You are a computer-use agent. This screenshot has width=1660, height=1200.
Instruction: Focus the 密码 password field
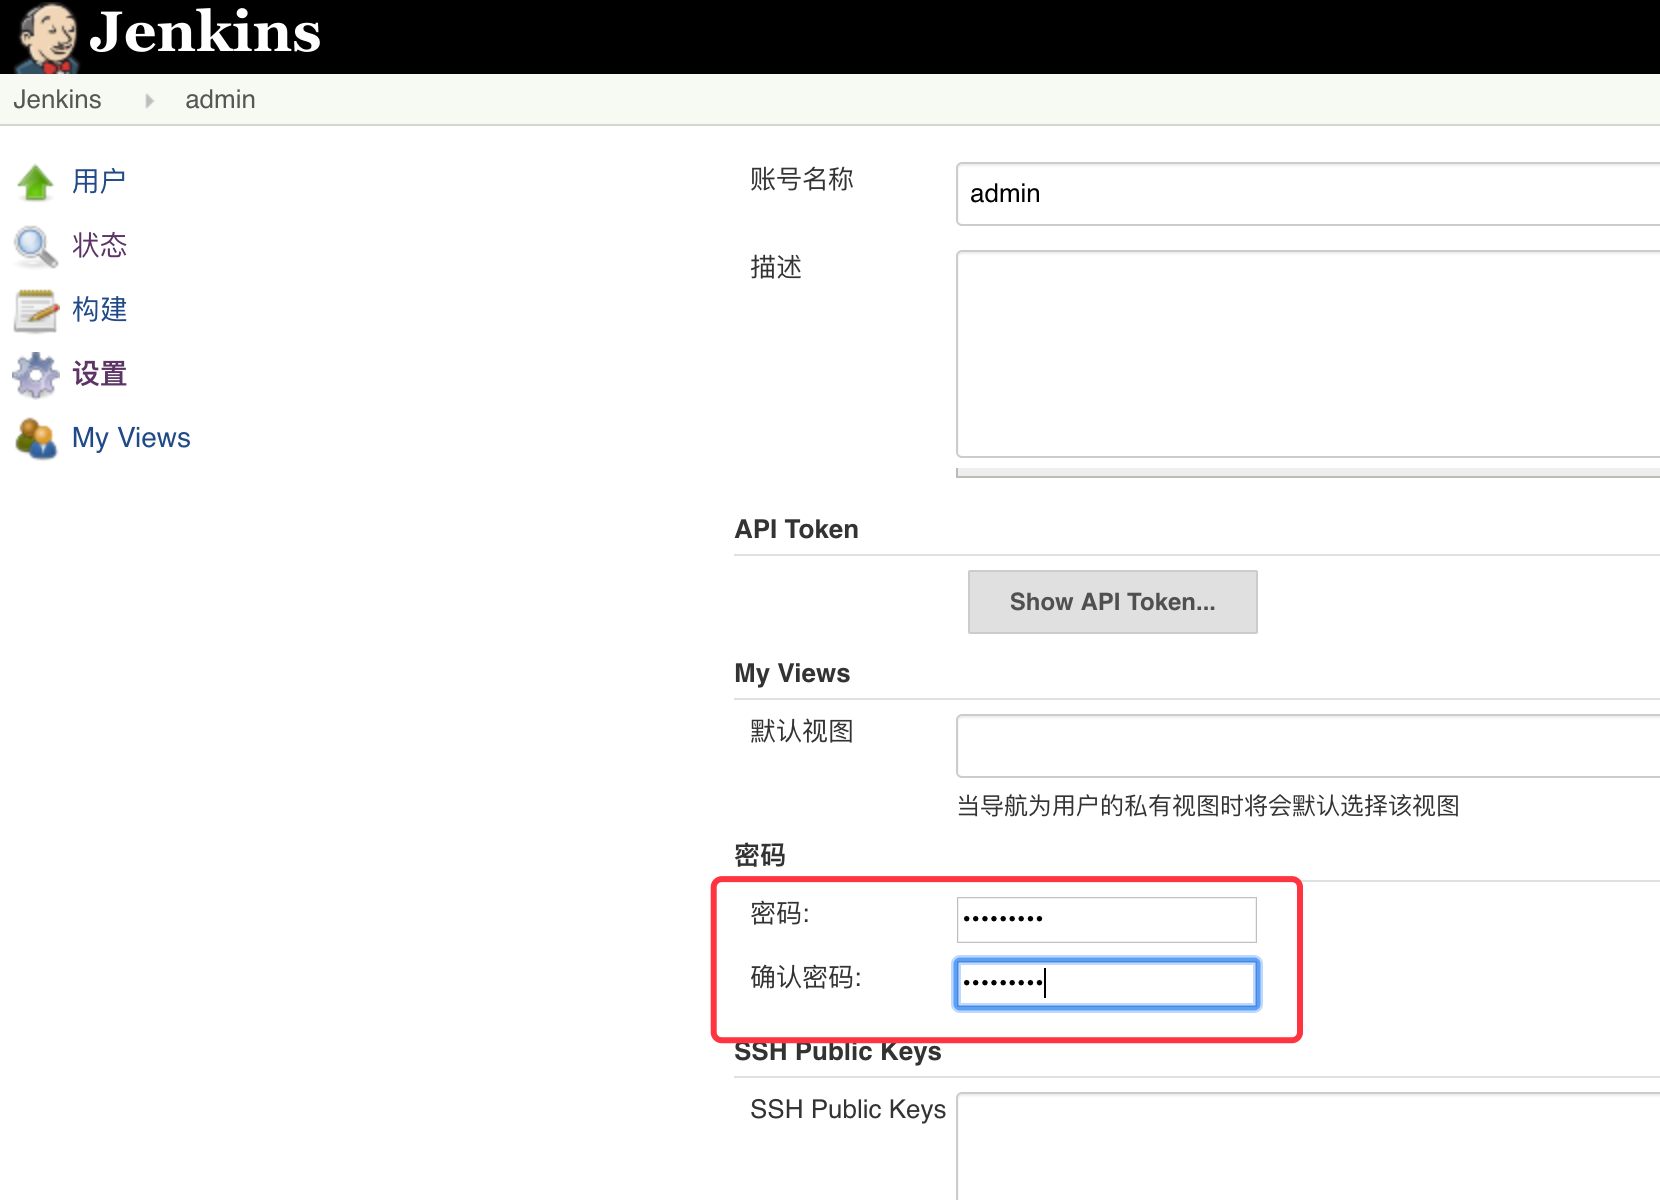1106,919
